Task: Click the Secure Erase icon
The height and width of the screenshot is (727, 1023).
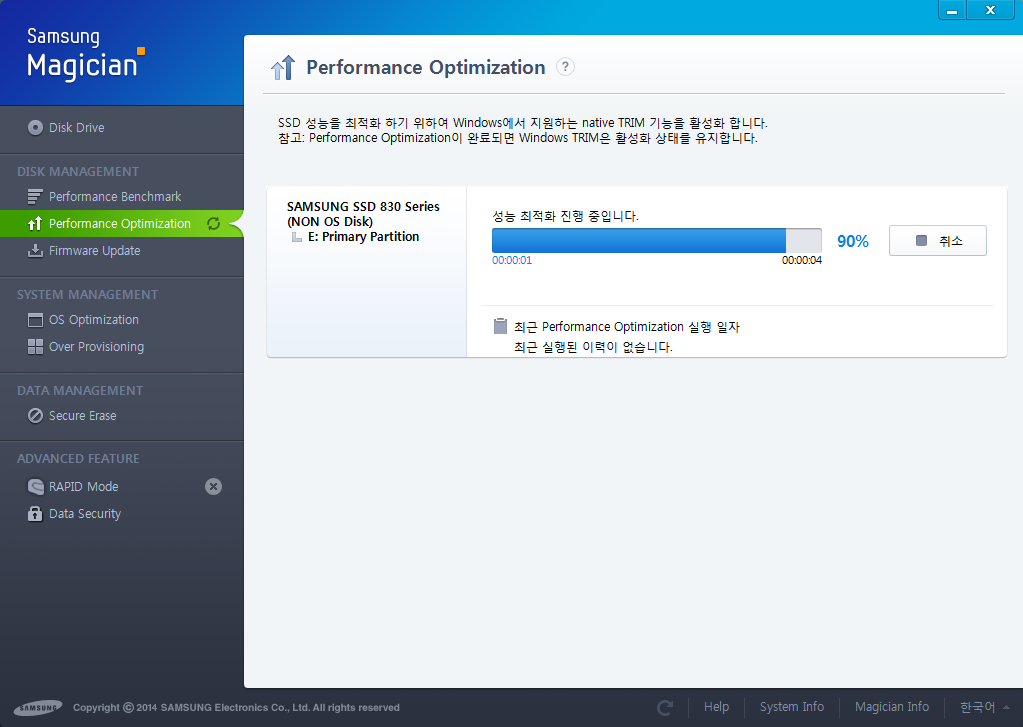Action: point(35,416)
